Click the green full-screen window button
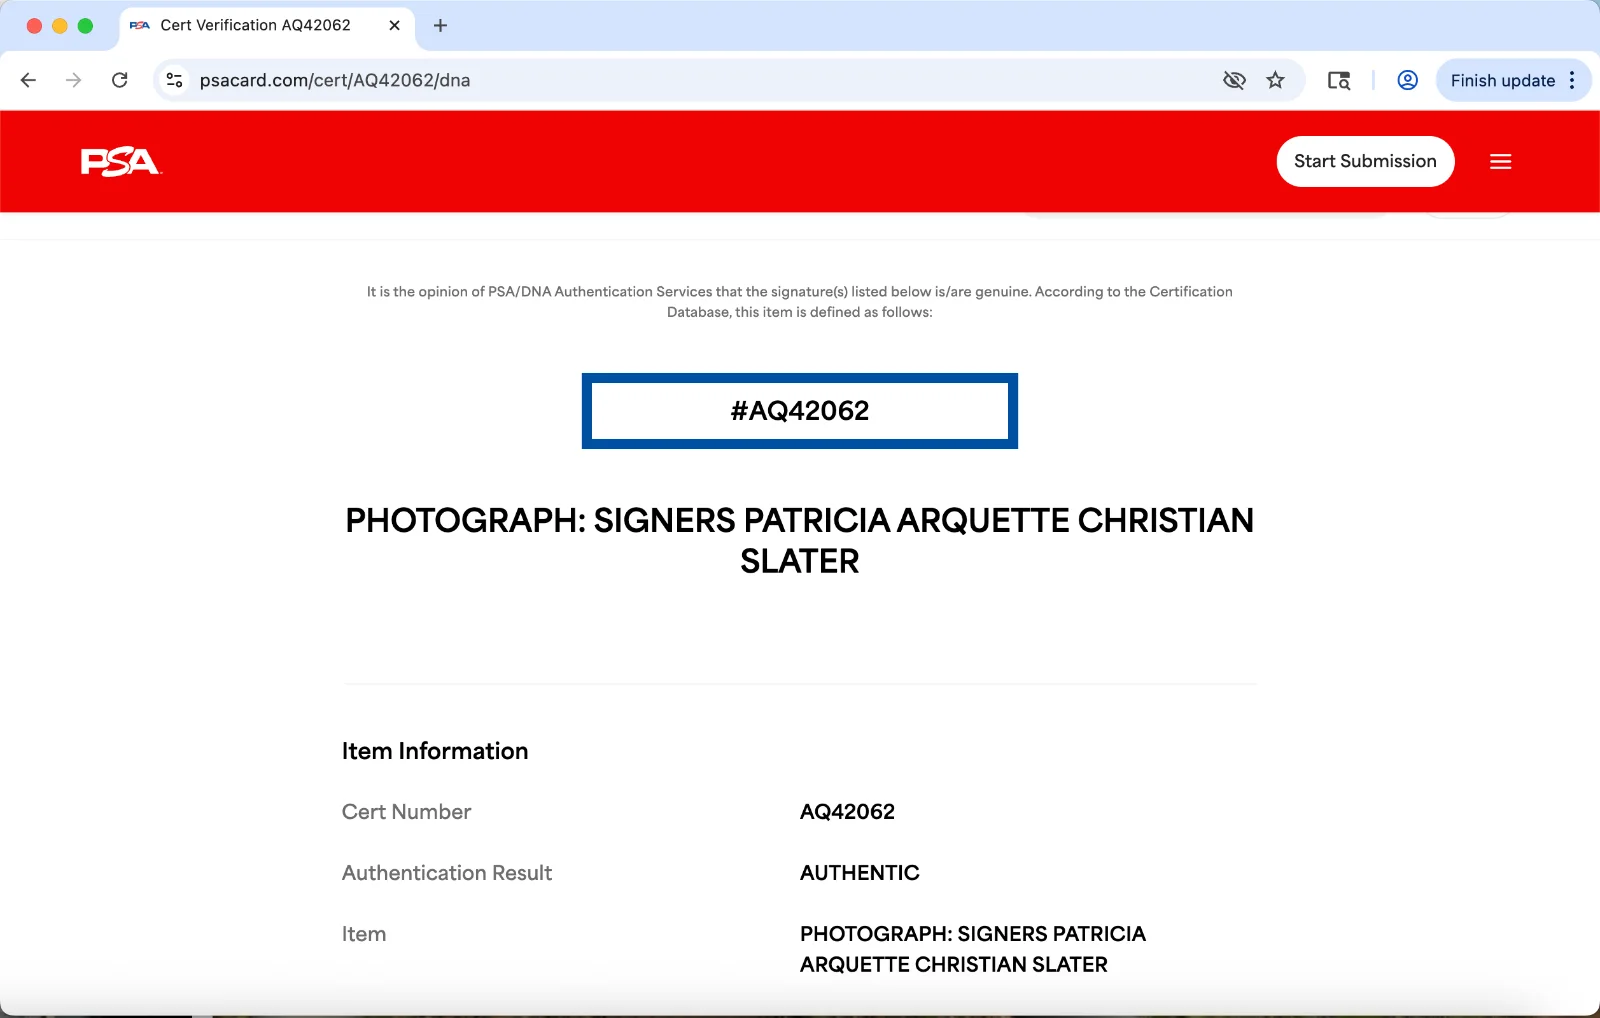 pos(86,26)
